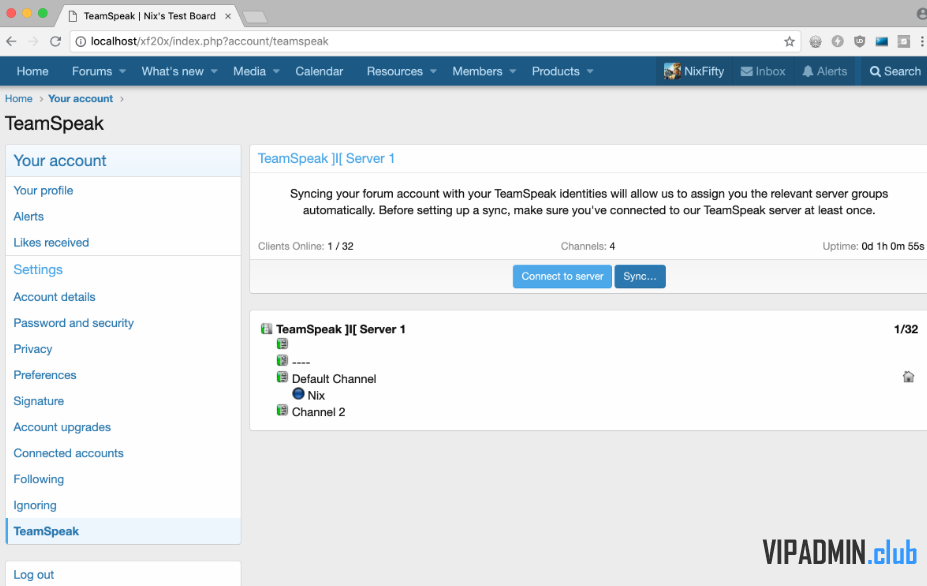Open the What's new navigation item
Viewport: 927px width, 586px height.
(173, 72)
